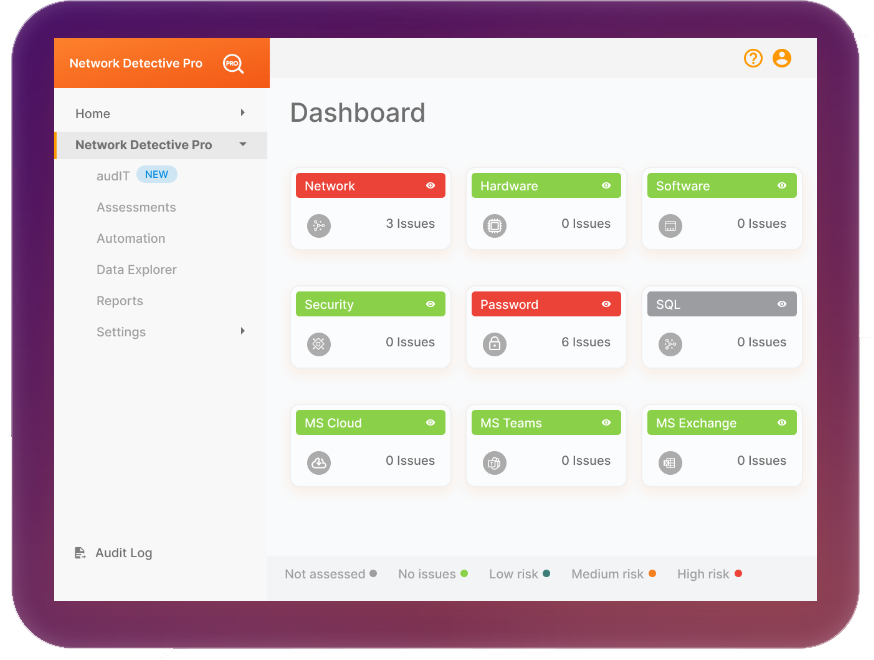
Task: Click "0 Issues" on the MS Exchange card
Action: point(761,461)
